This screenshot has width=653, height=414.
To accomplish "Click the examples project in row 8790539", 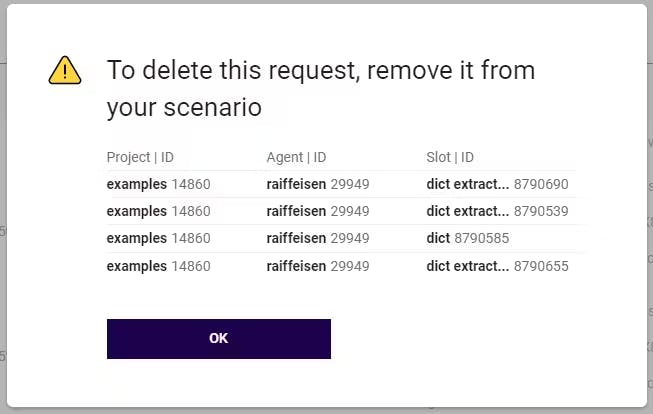I will click(137, 211).
